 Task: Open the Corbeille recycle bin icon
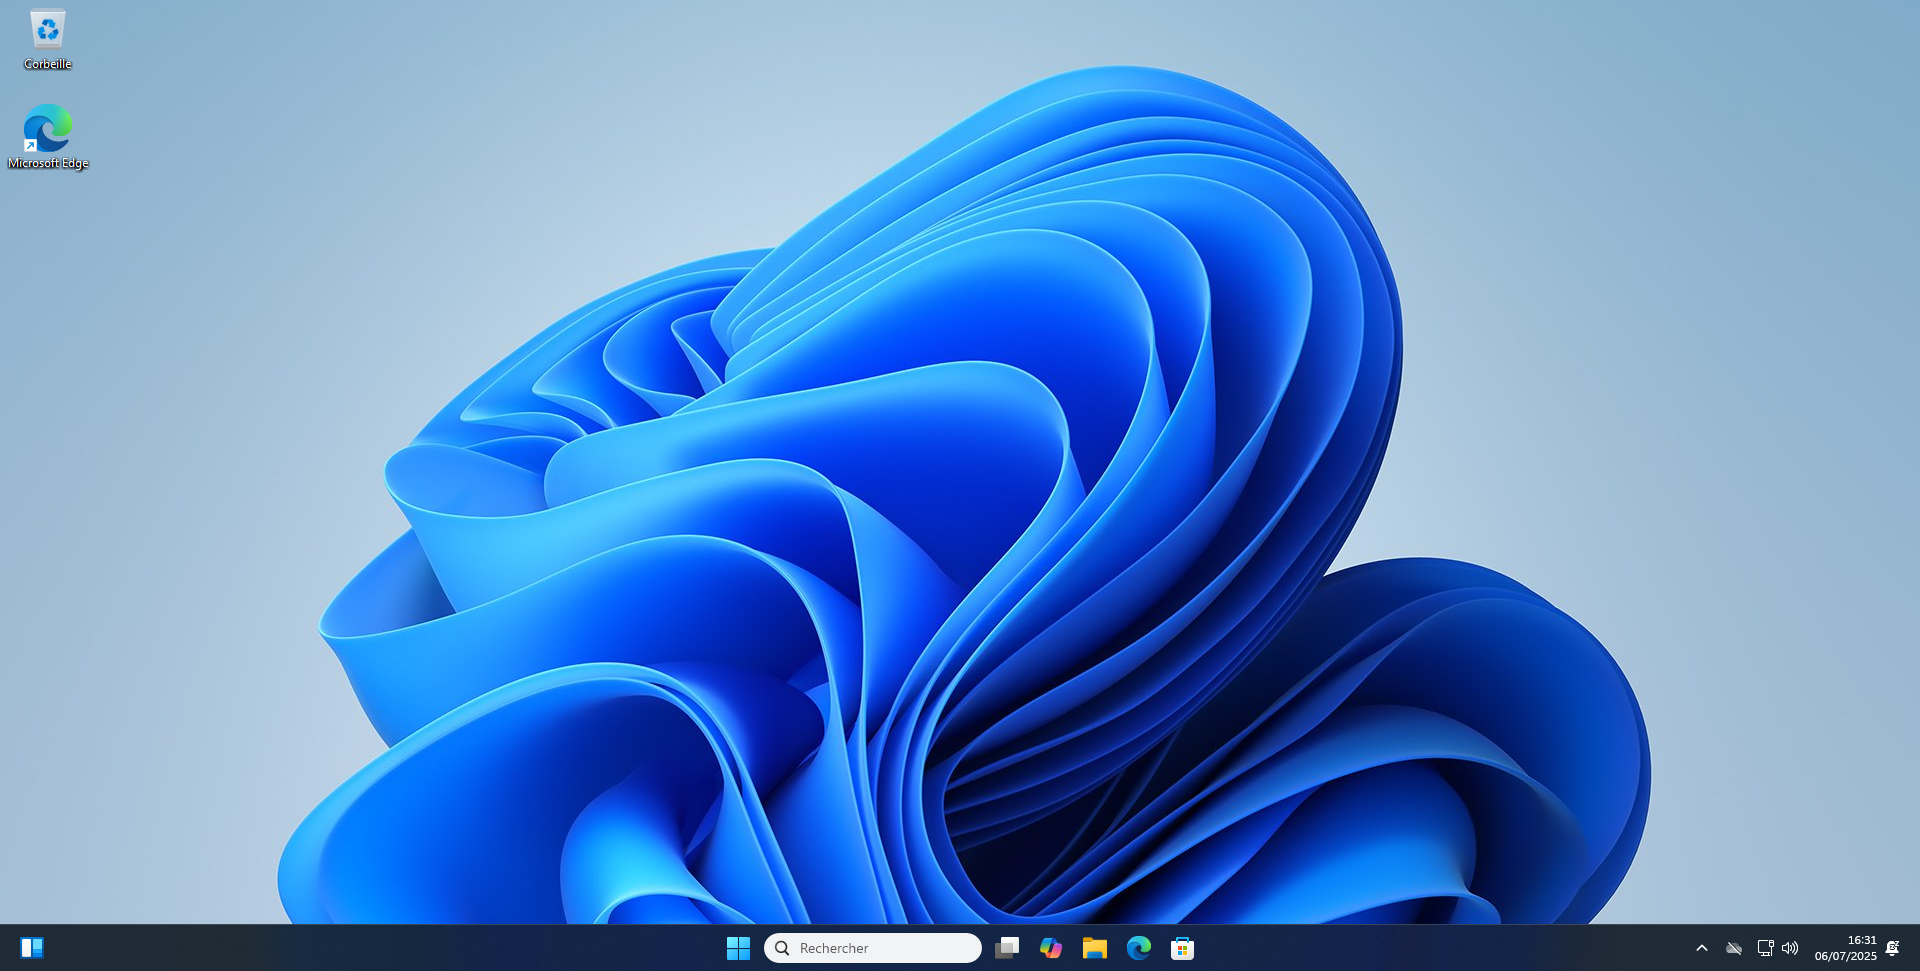47,40
